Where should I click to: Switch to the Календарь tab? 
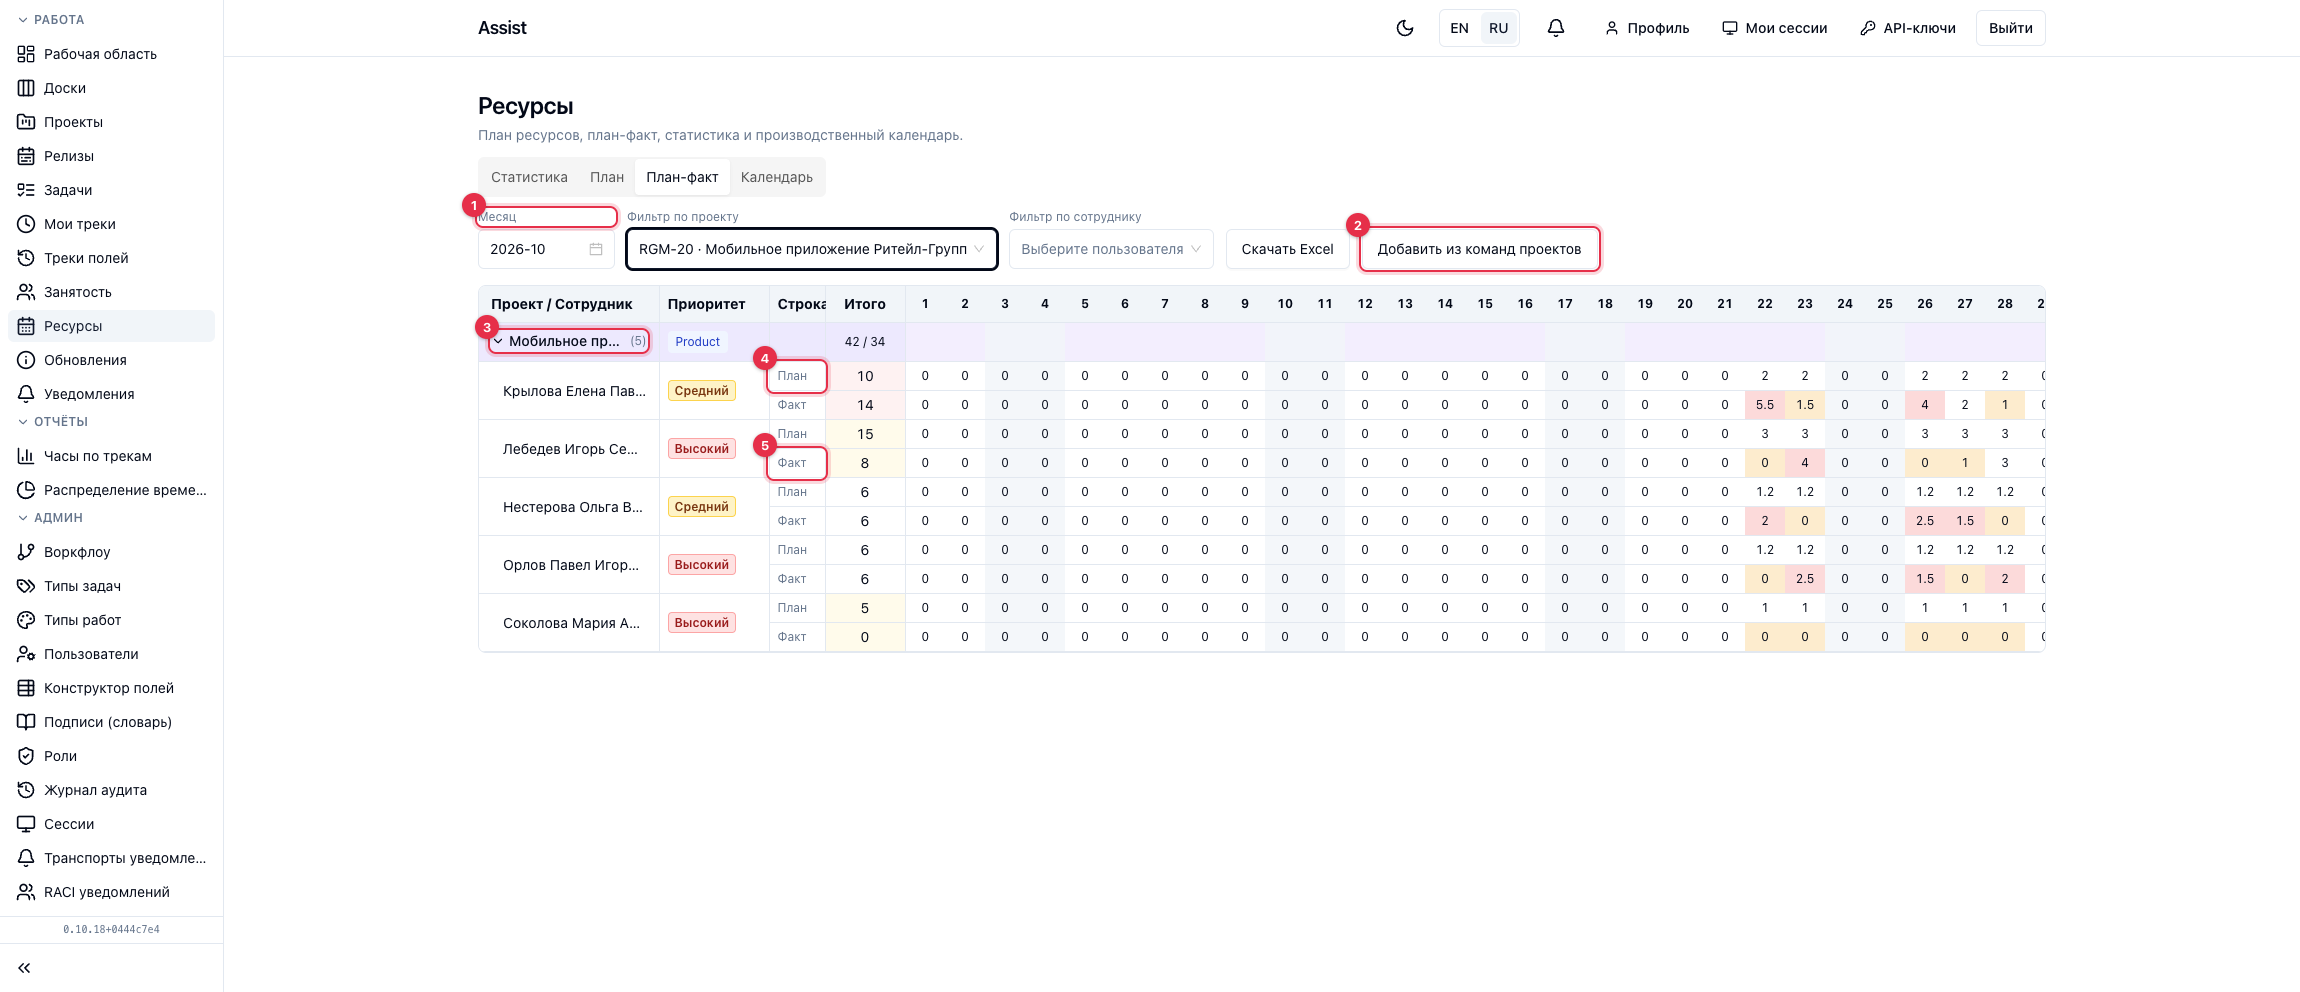(x=777, y=177)
